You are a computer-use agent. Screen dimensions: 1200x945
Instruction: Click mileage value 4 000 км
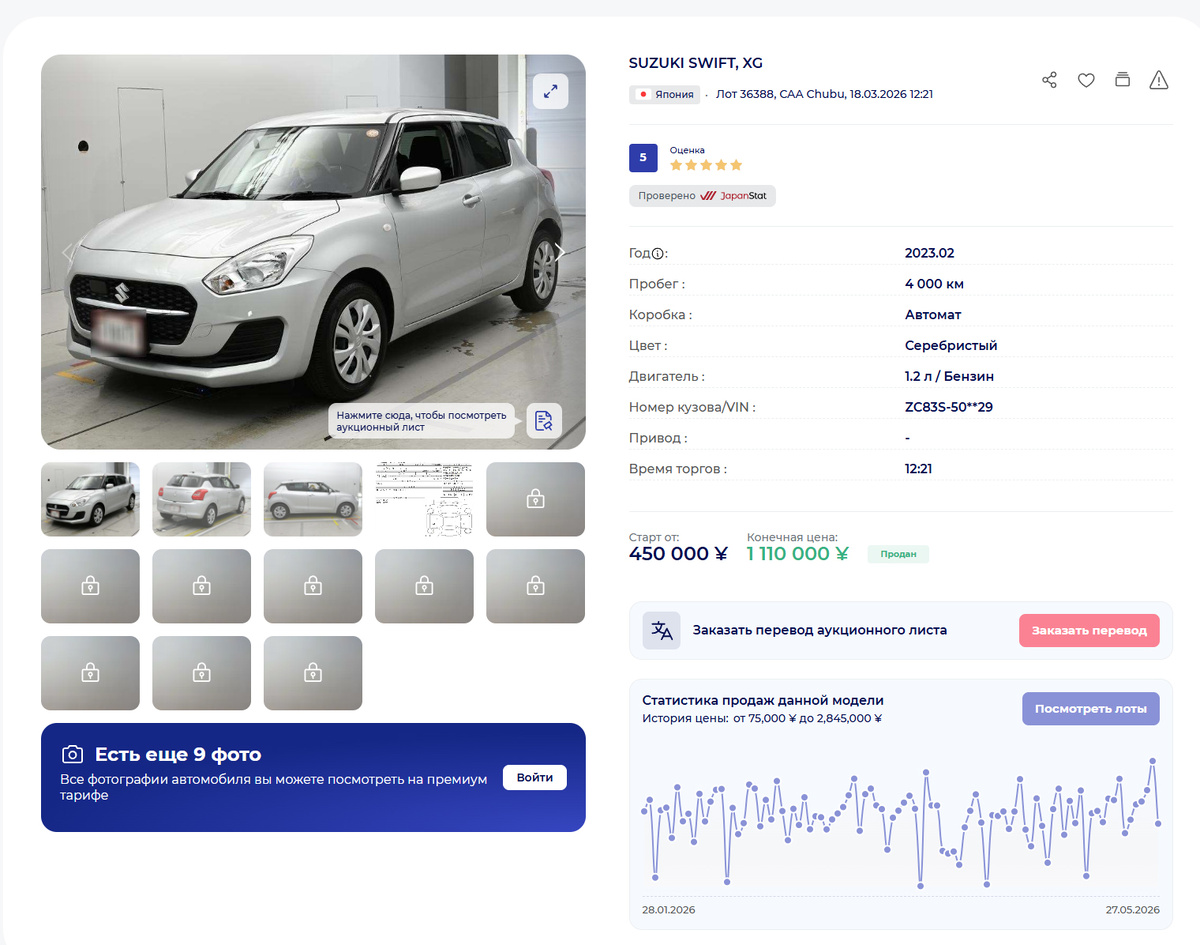click(934, 284)
